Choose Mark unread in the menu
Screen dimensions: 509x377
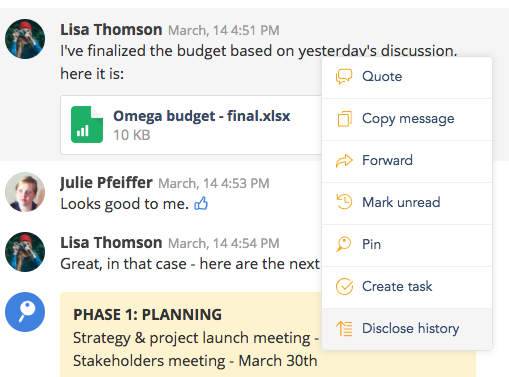[x=407, y=203]
